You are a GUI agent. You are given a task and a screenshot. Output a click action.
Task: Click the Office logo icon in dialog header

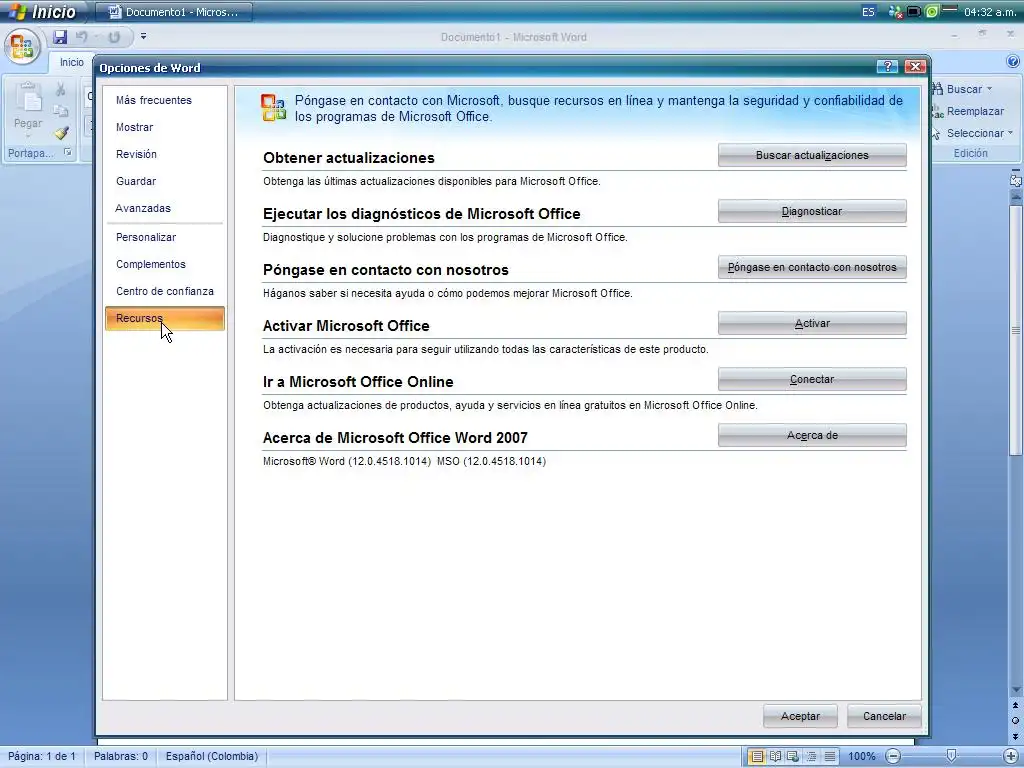tap(273, 108)
